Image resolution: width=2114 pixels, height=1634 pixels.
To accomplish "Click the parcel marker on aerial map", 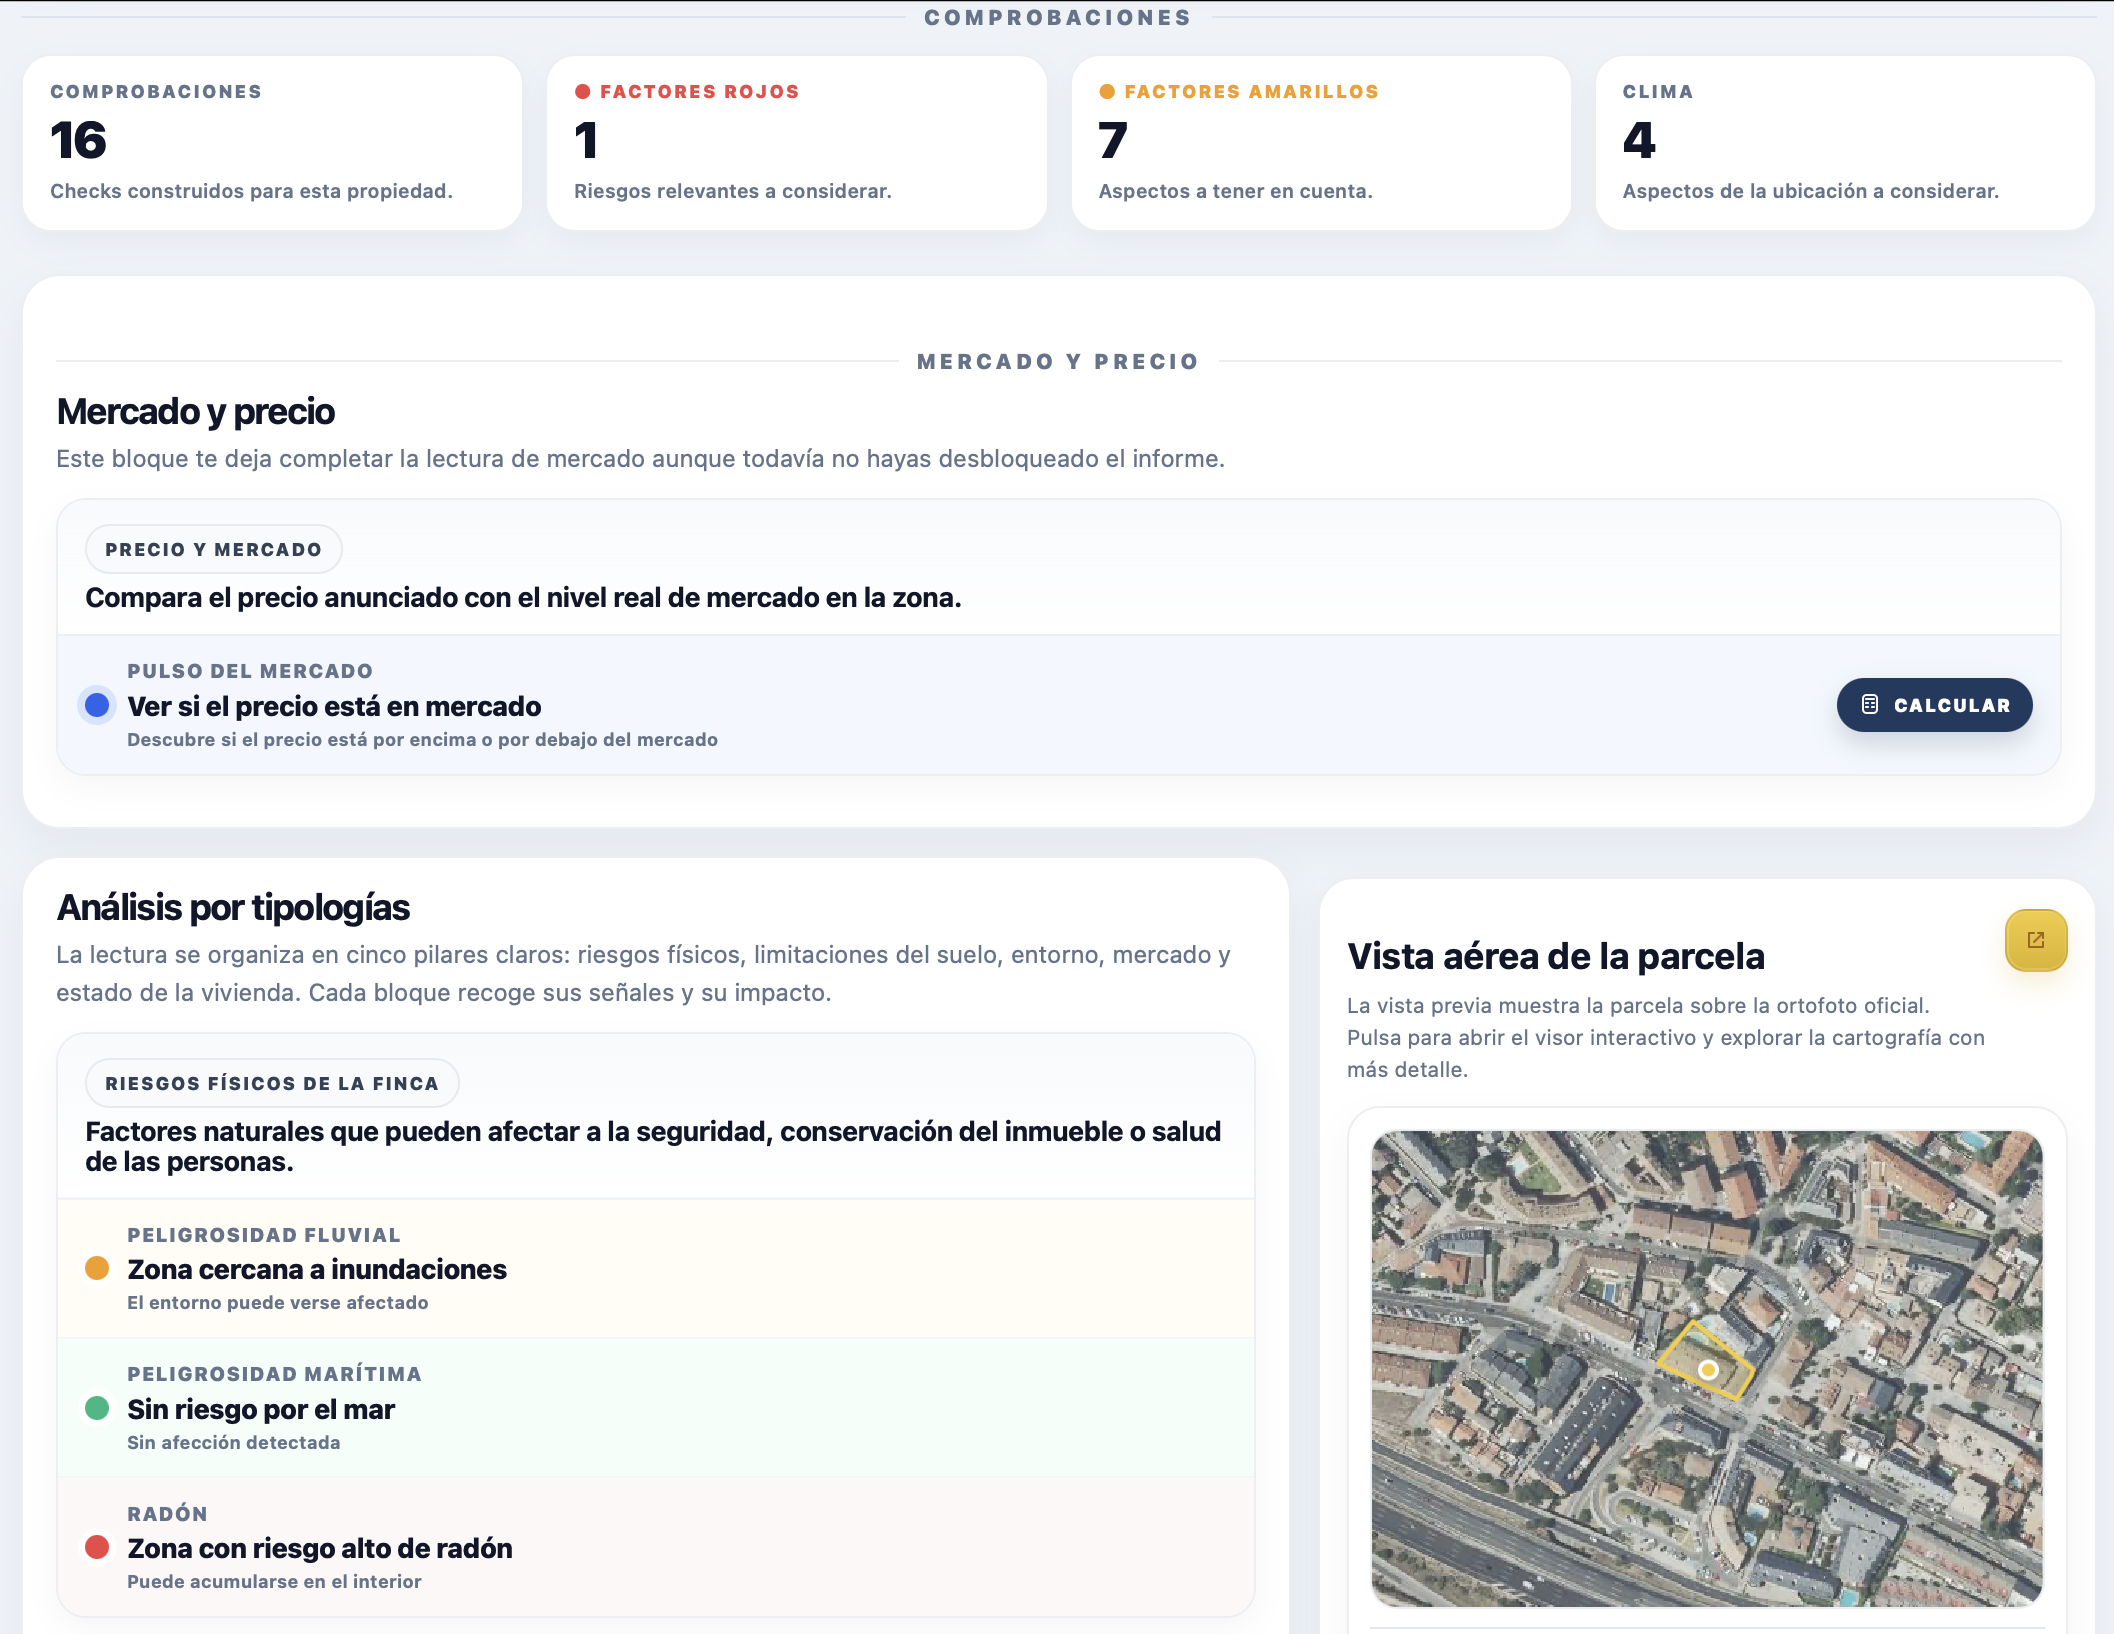I will pyautogui.click(x=1708, y=1369).
